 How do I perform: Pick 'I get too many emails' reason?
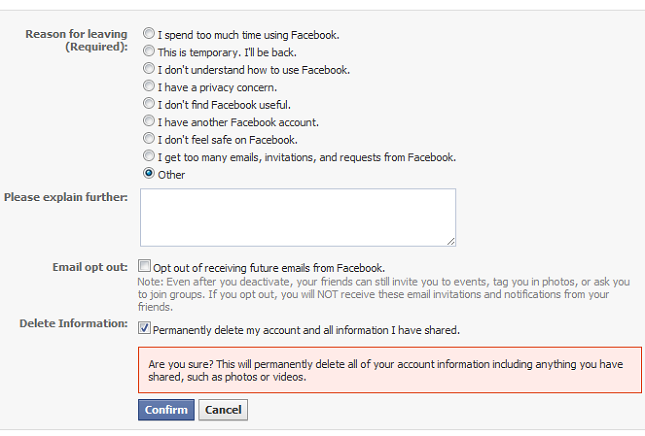click(149, 157)
